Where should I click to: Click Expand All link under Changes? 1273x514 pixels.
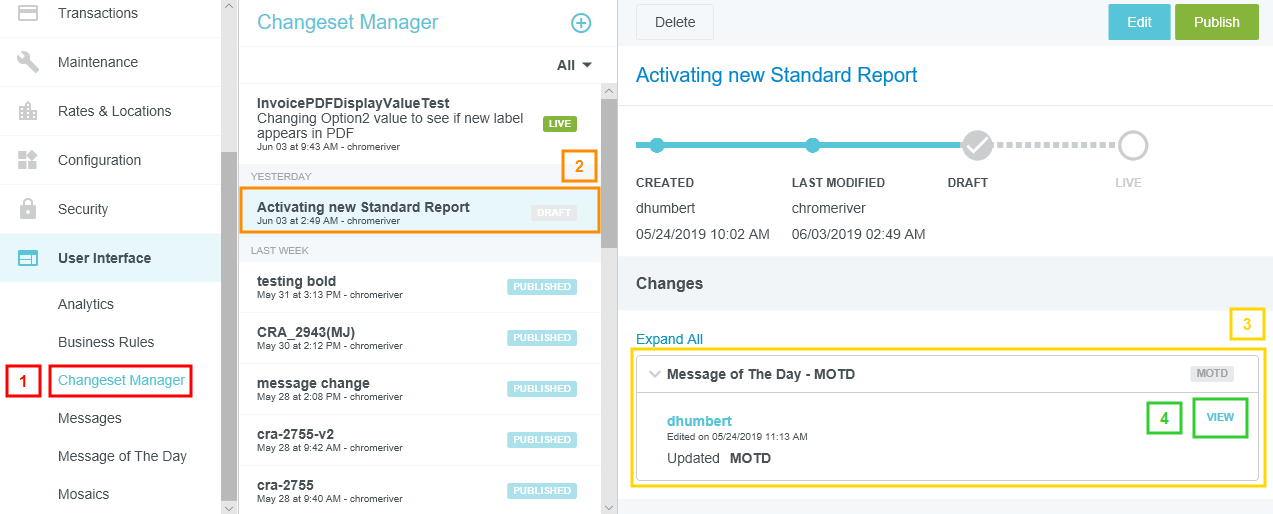(x=669, y=339)
